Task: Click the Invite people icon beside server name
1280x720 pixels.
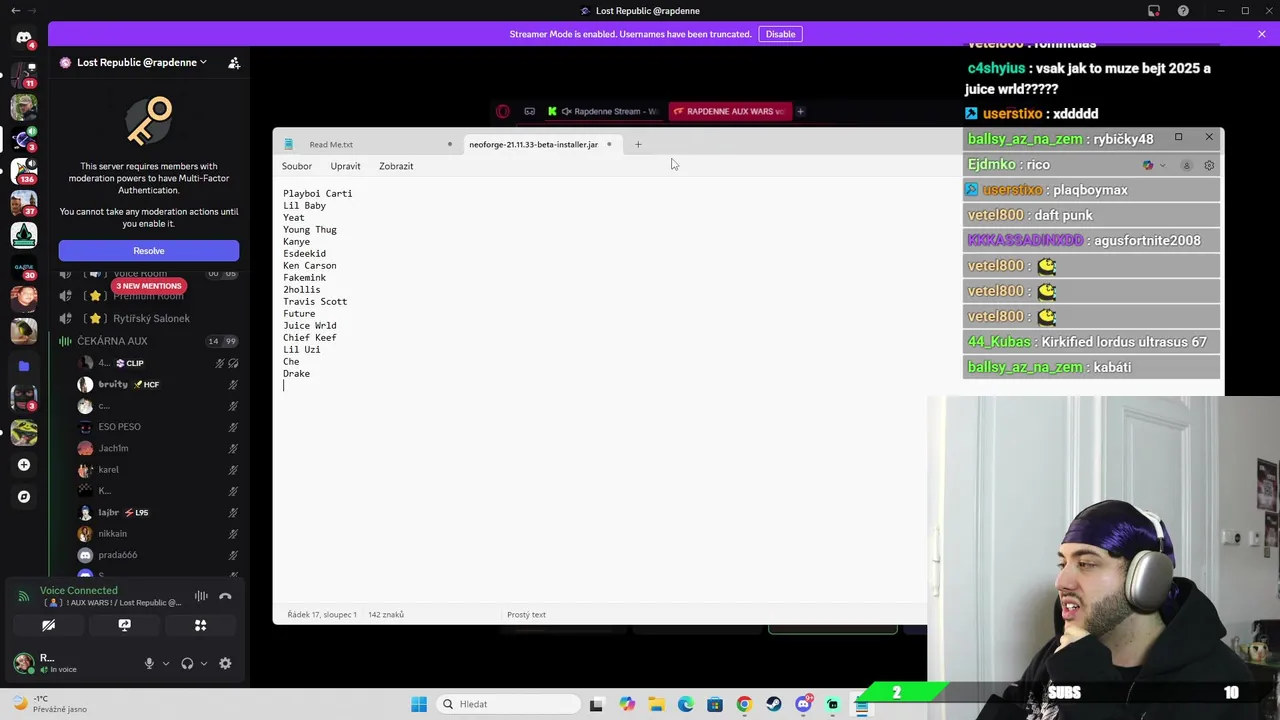Action: [234, 62]
